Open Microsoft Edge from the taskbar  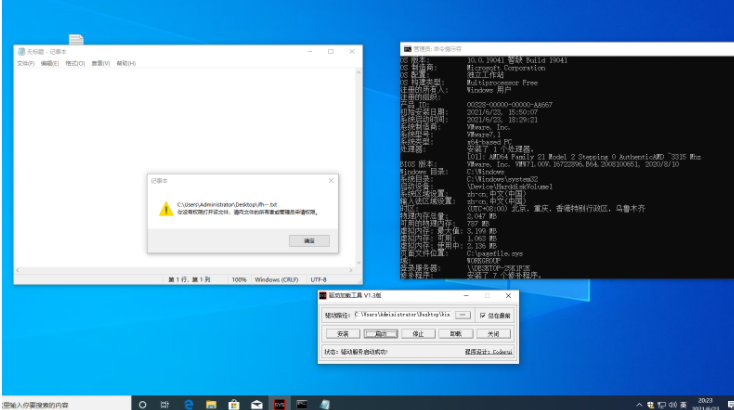pyautogui.click(x=189, y=404)
